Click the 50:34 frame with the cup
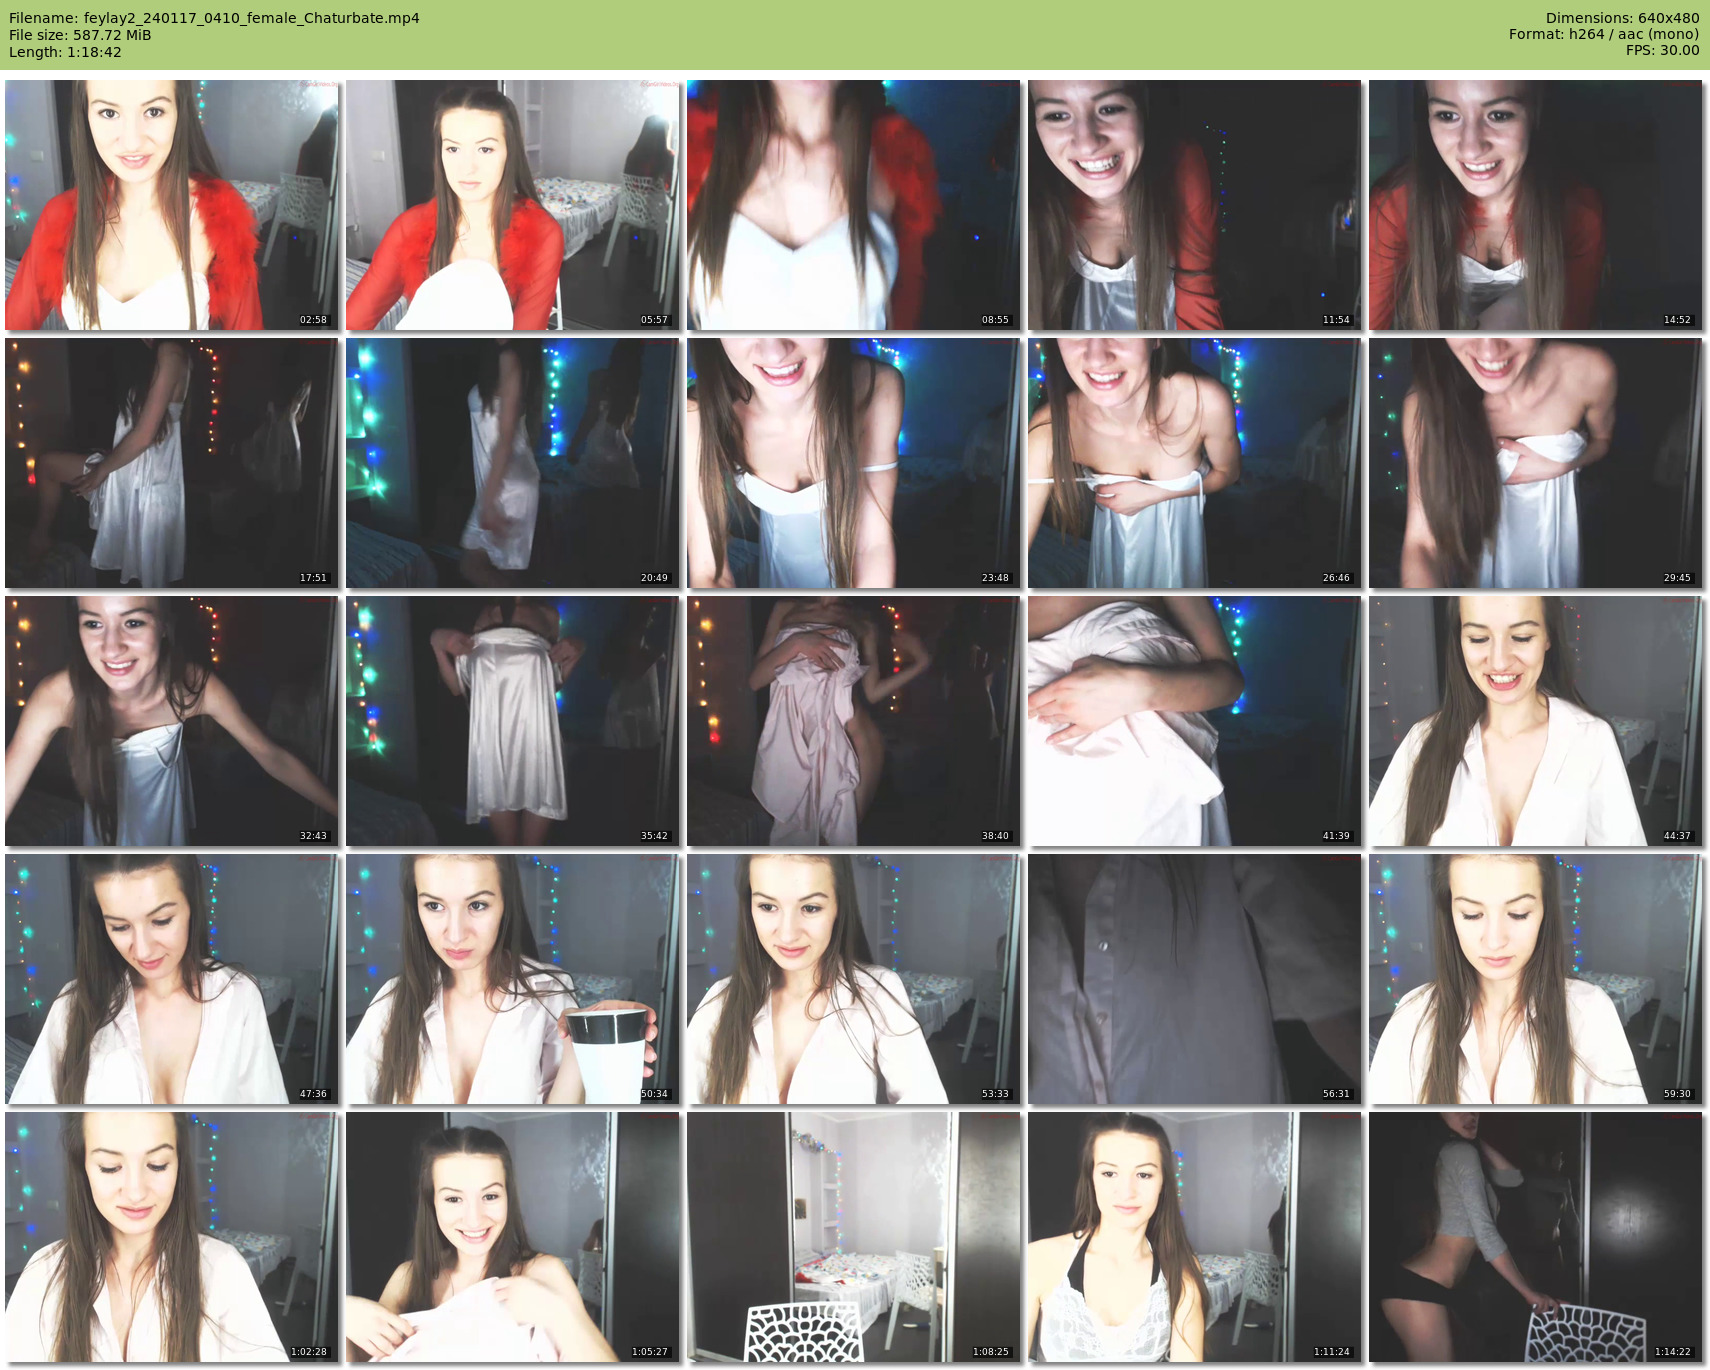1710x1370 pixels. click(513, 979)
